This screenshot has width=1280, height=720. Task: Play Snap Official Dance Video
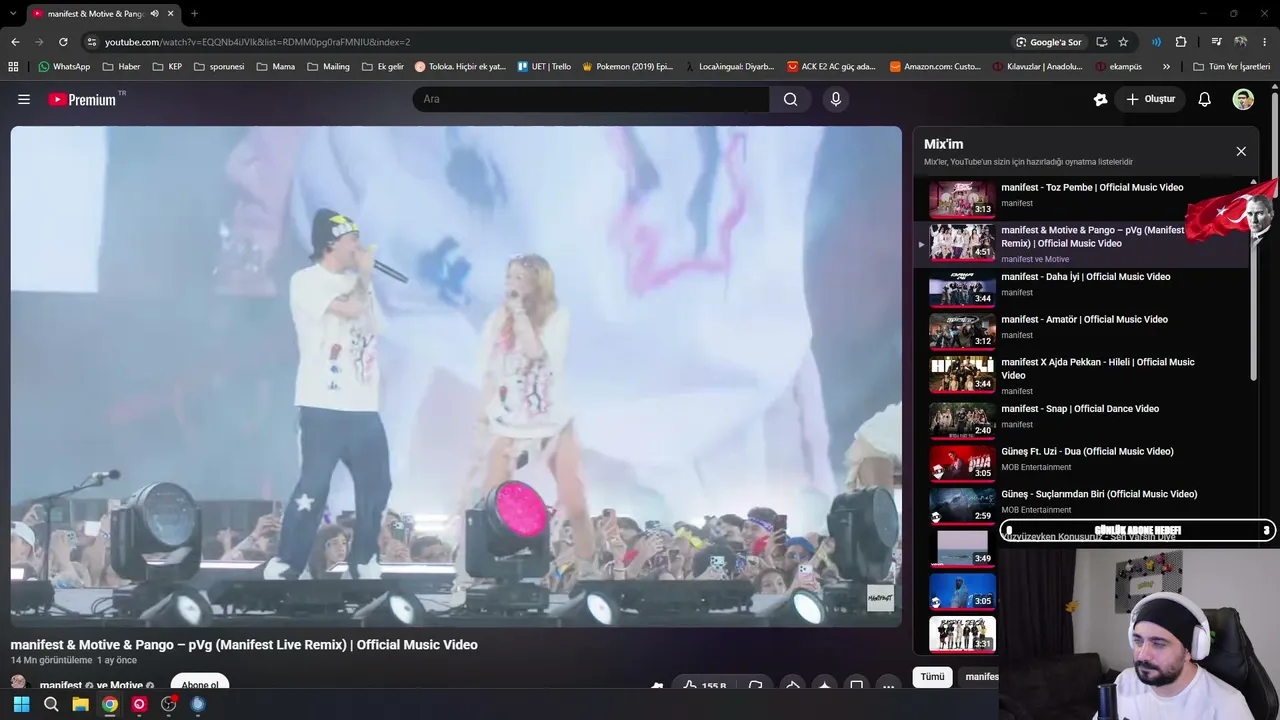[x=1080, y=419]
